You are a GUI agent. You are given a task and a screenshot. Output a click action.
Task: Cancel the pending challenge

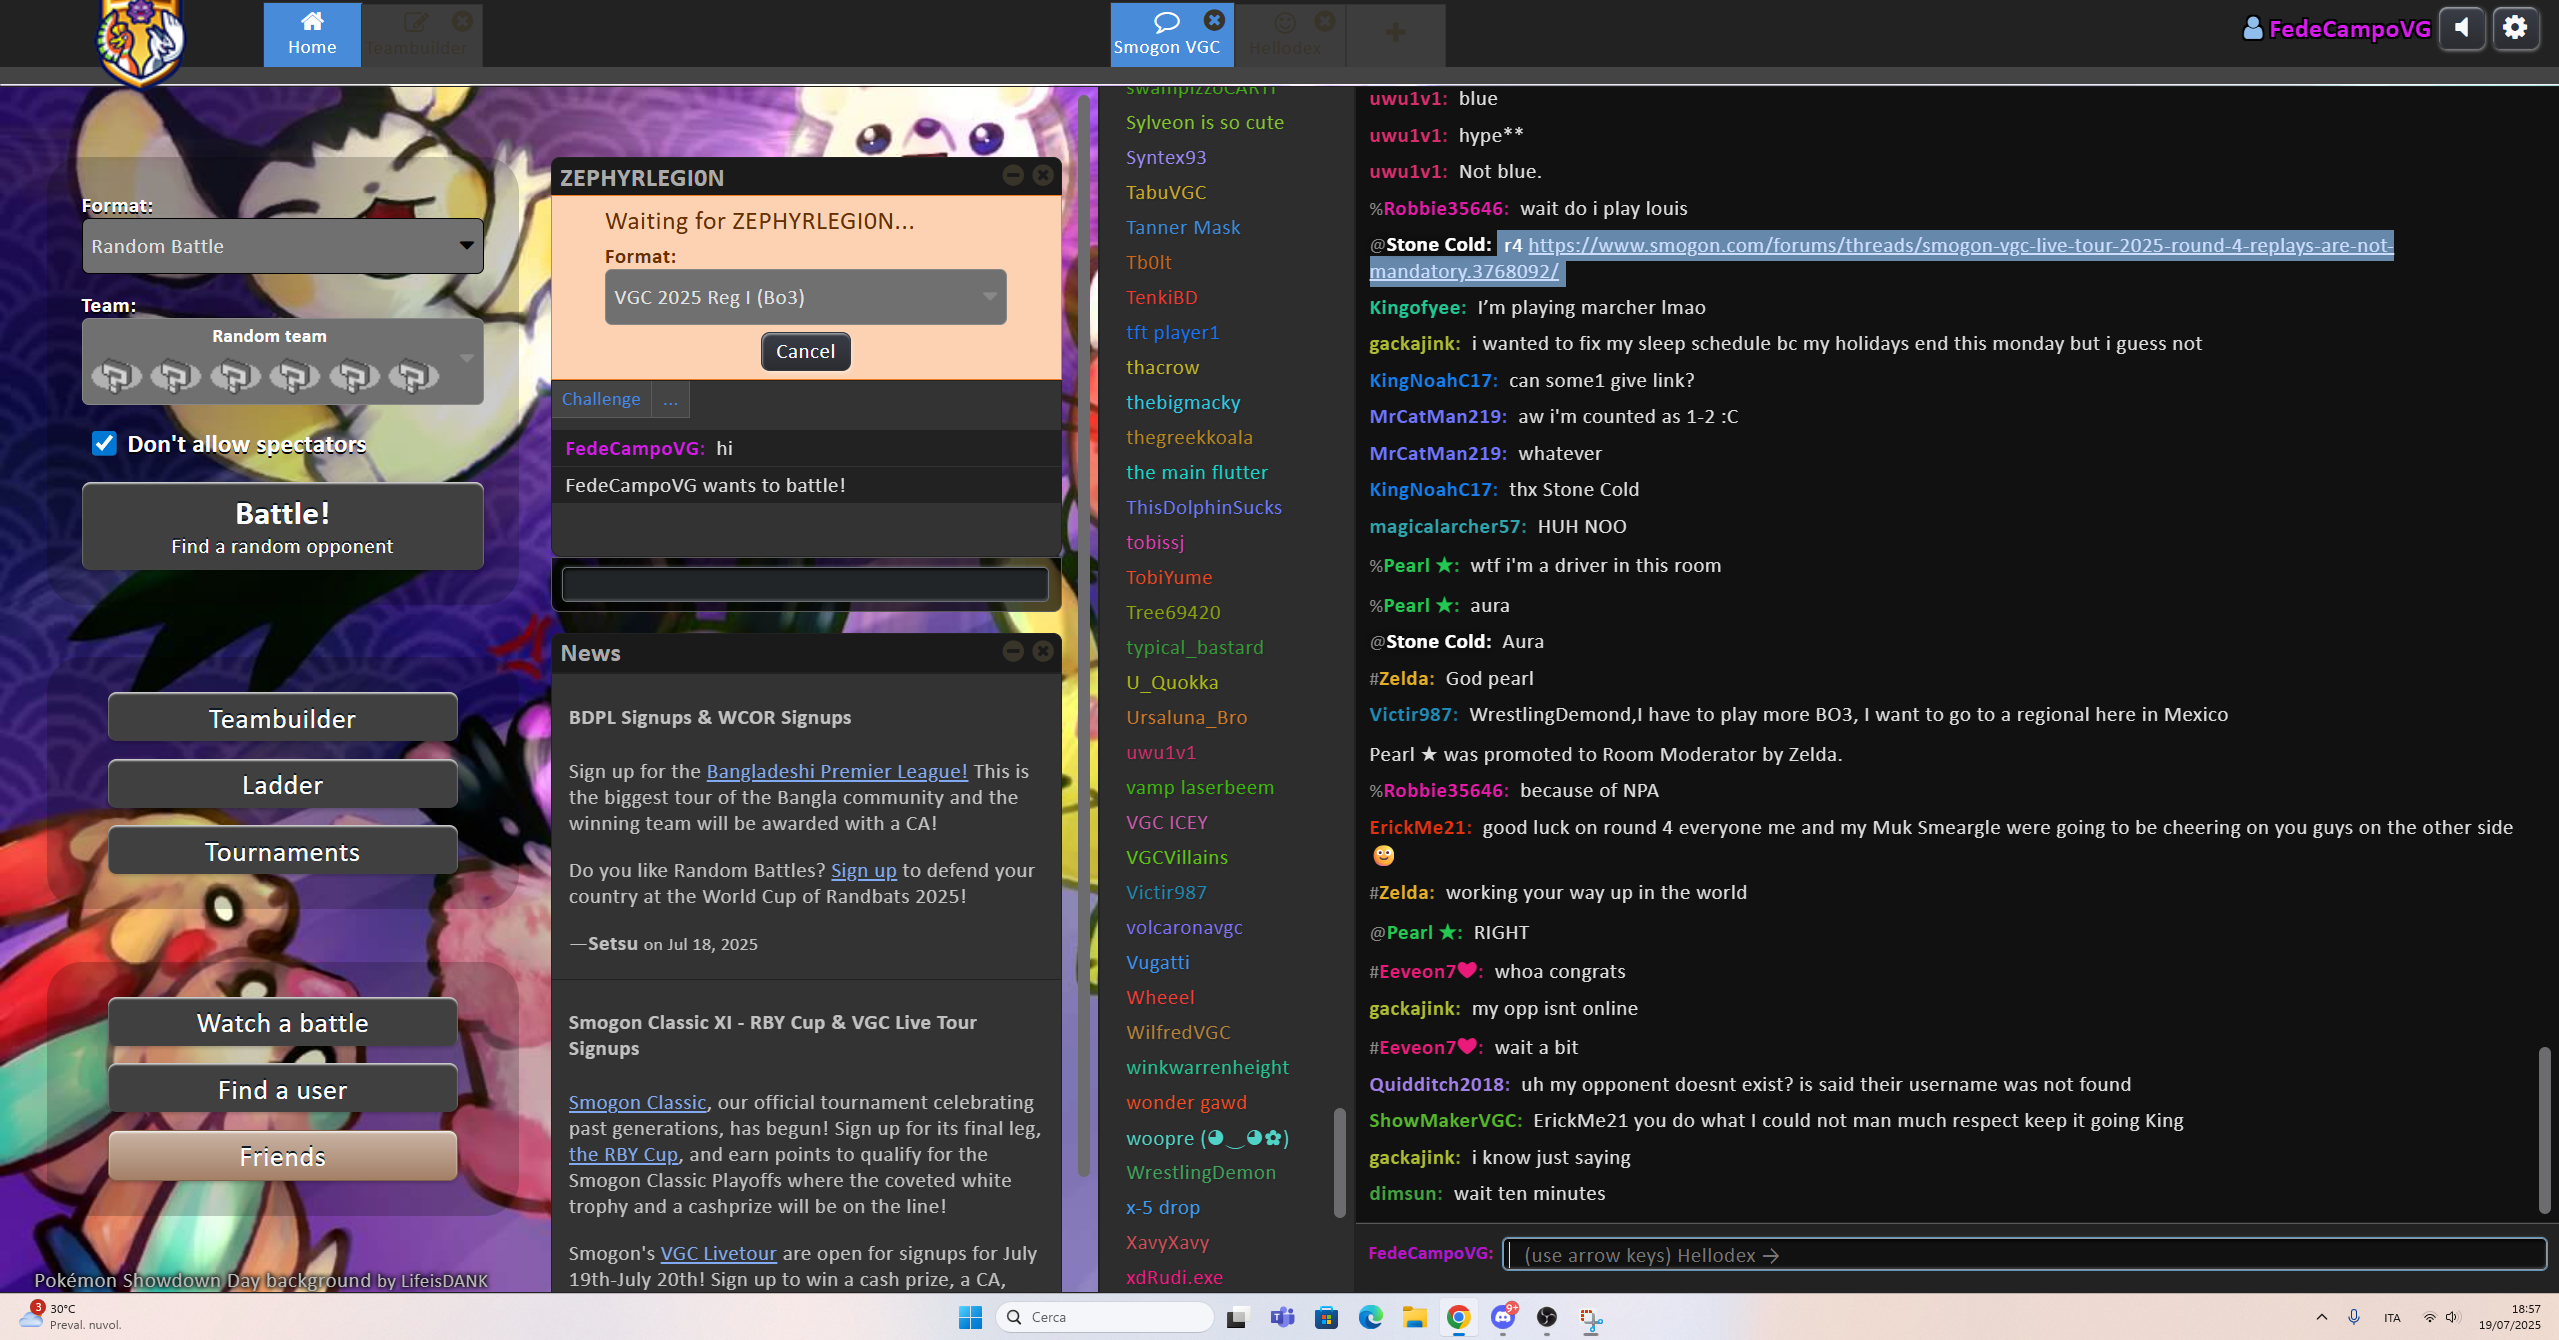tap(805, 351)
